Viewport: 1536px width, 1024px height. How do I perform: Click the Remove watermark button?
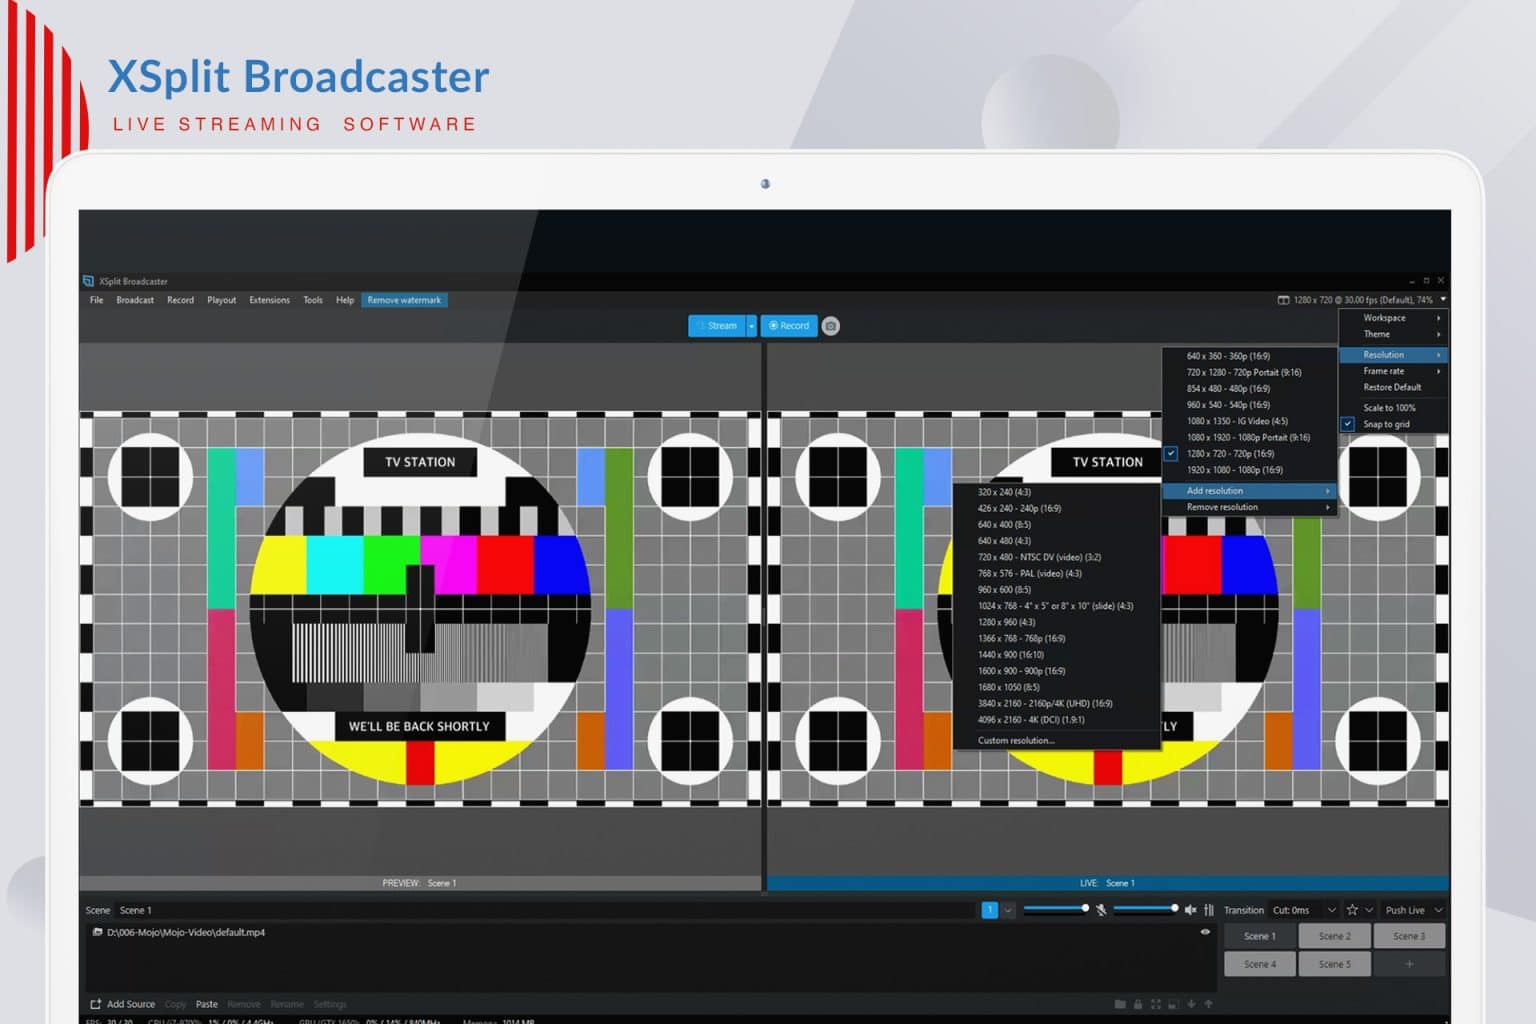pyautogui.click(x=404, y=300)
